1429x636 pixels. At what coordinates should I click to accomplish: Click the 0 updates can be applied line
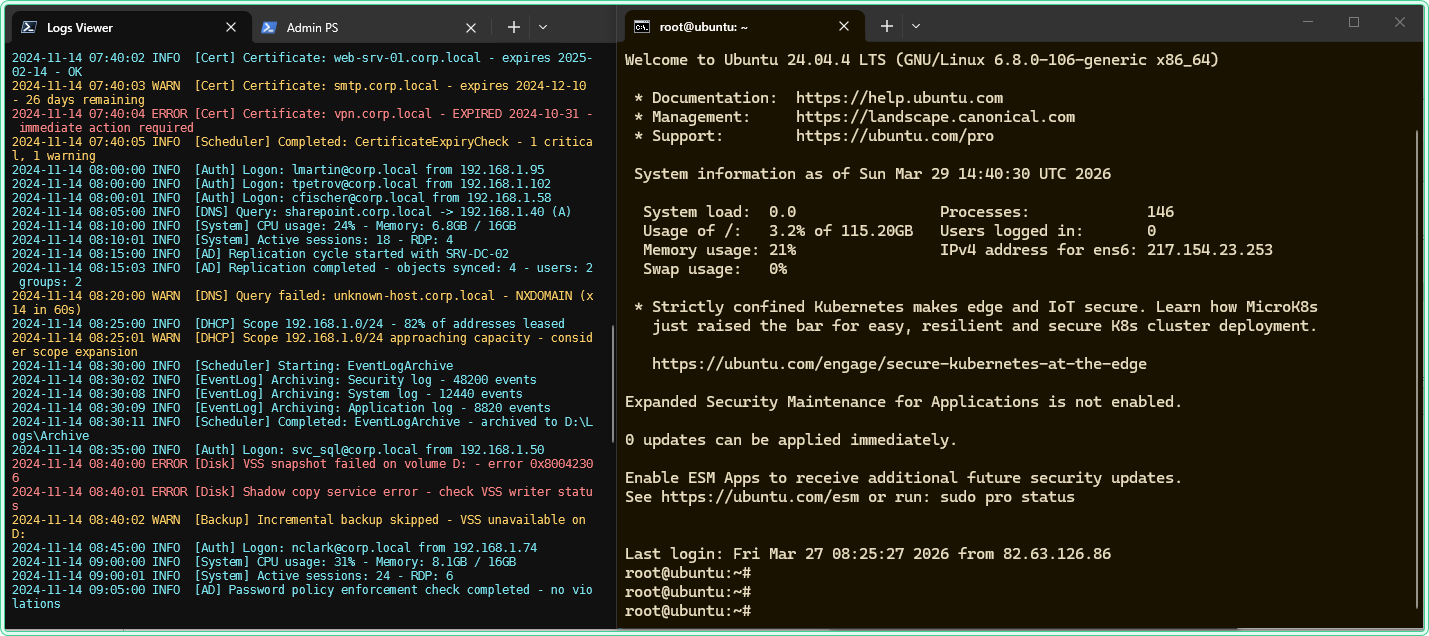pos(791,440)
